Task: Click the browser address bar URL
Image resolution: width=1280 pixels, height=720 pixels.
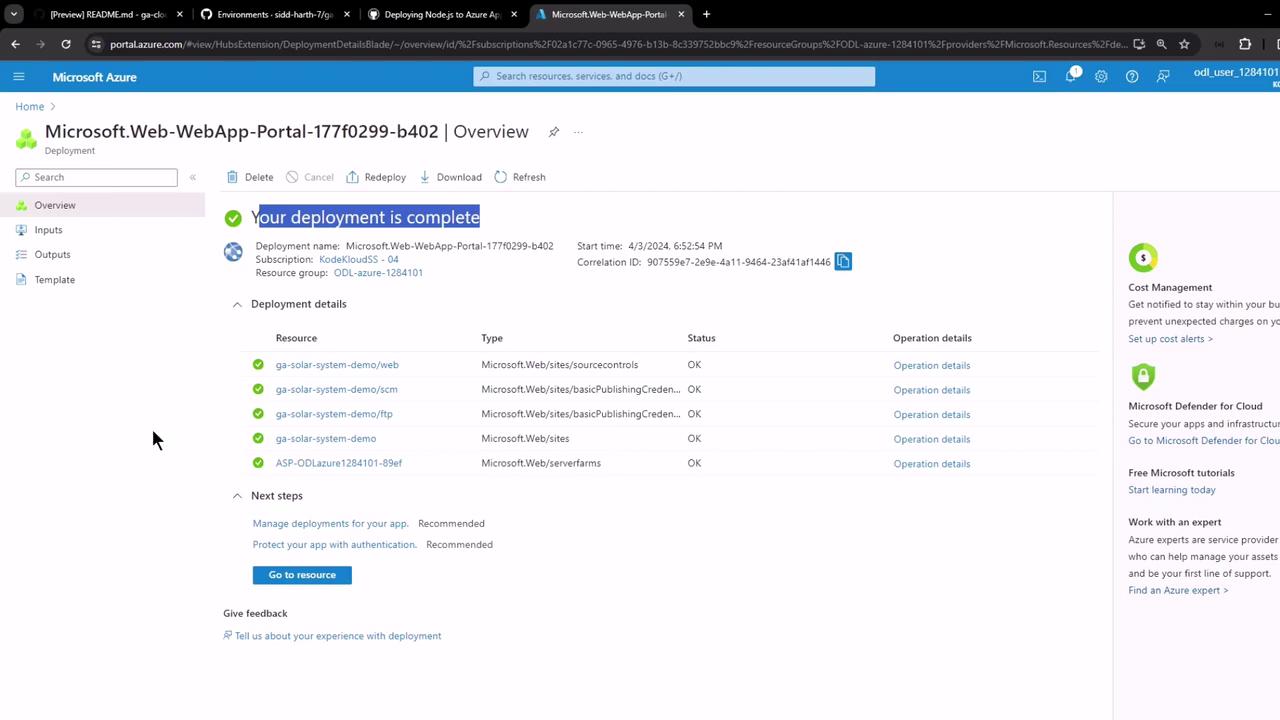Action: click(620, 44)
